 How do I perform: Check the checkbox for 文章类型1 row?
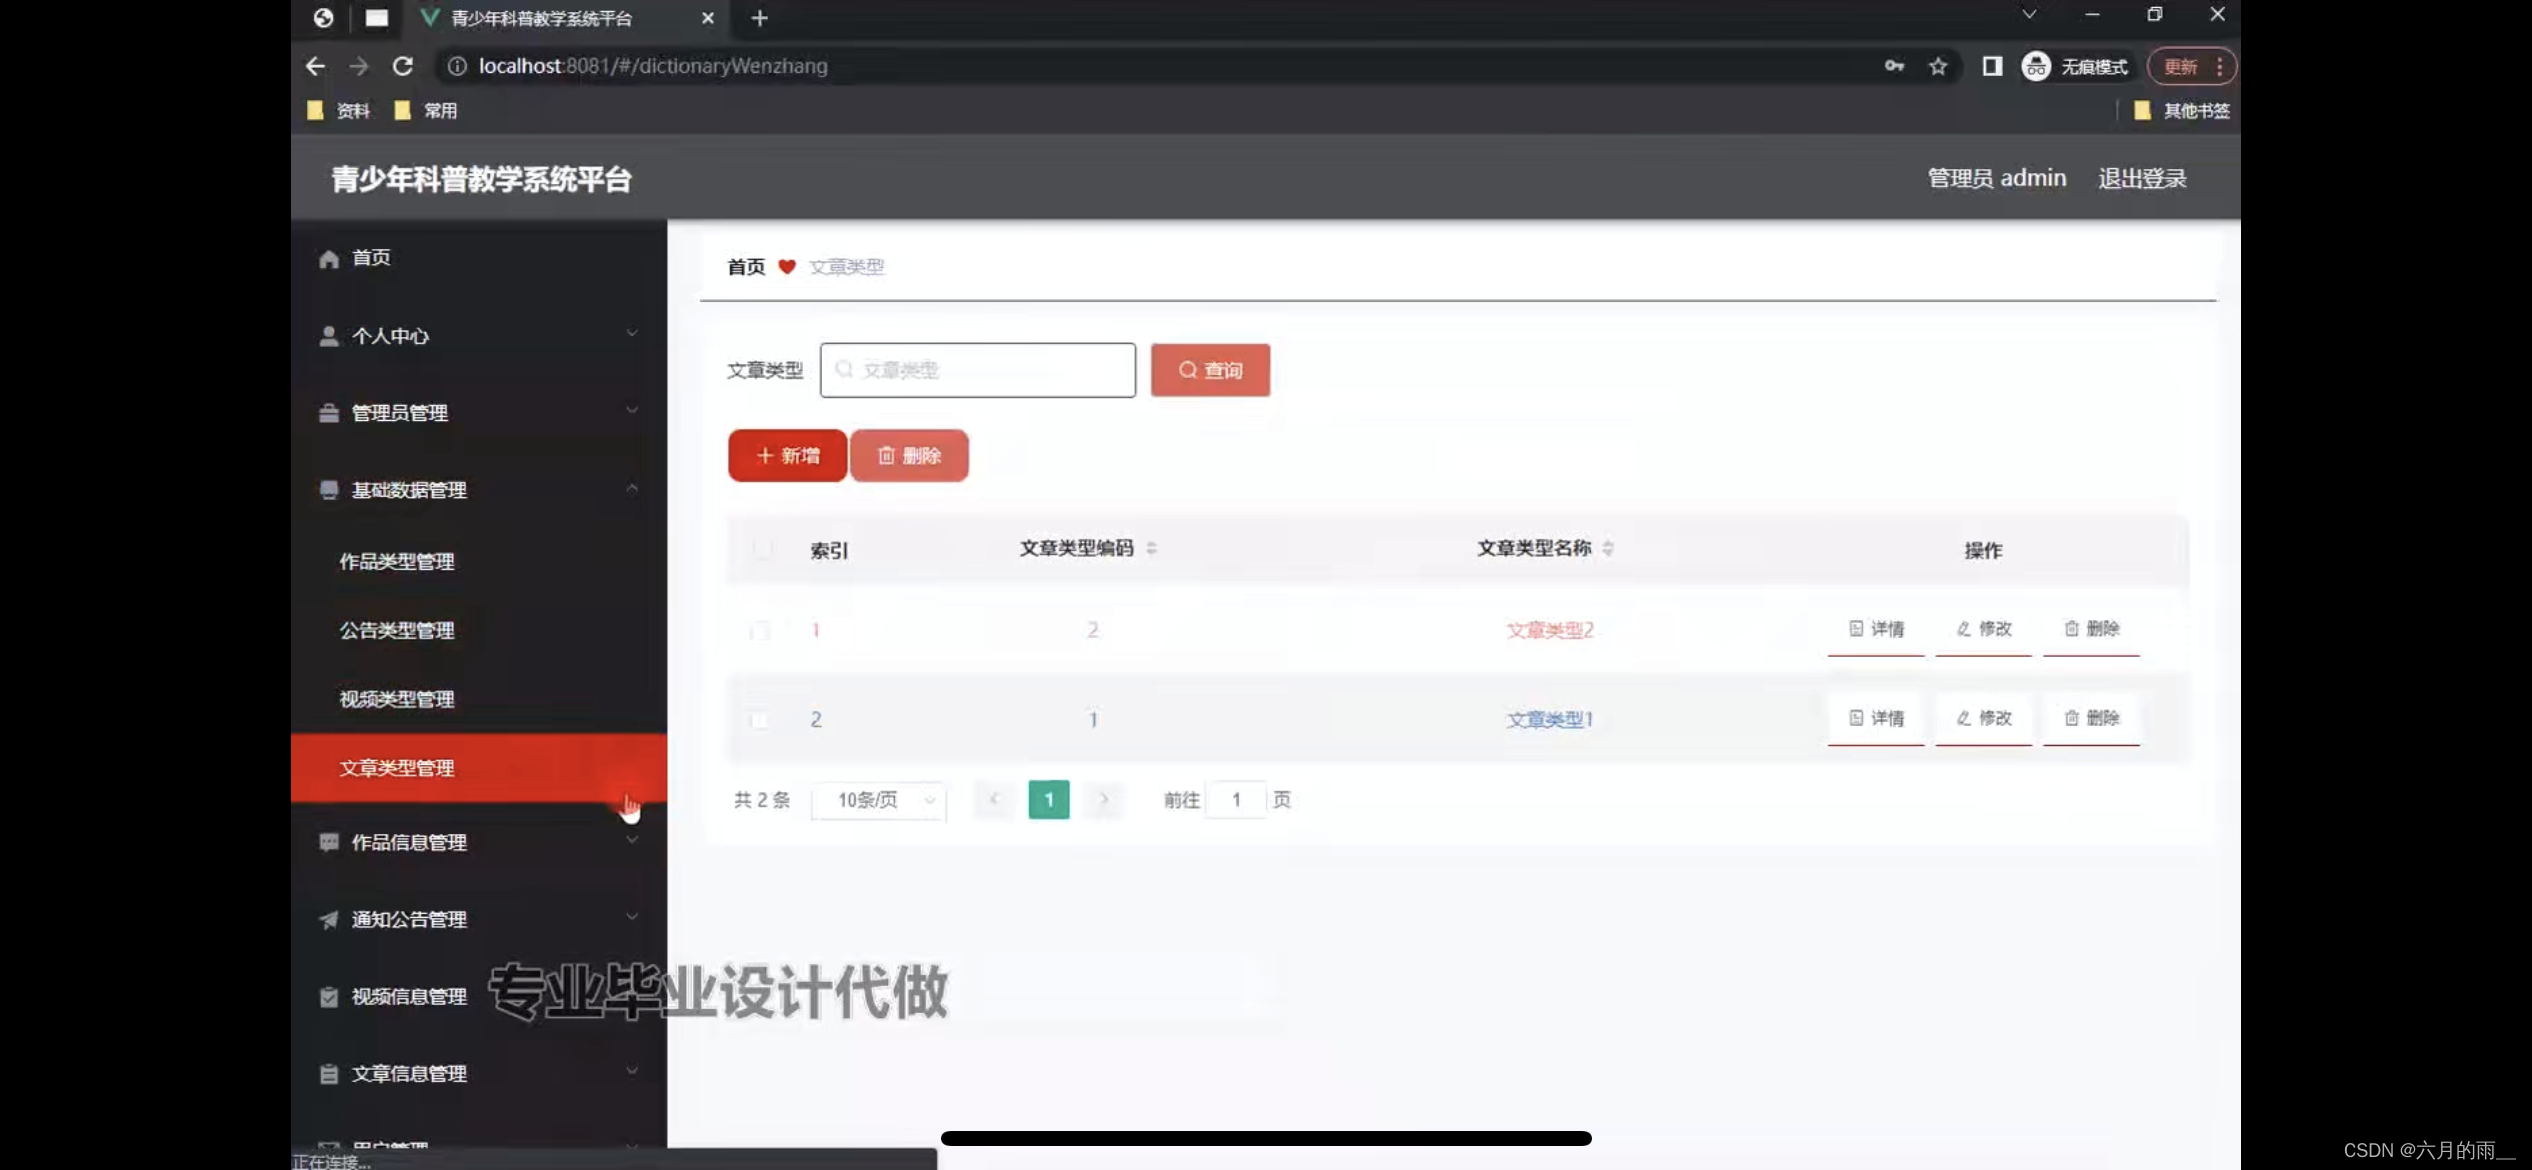(760, 719)
